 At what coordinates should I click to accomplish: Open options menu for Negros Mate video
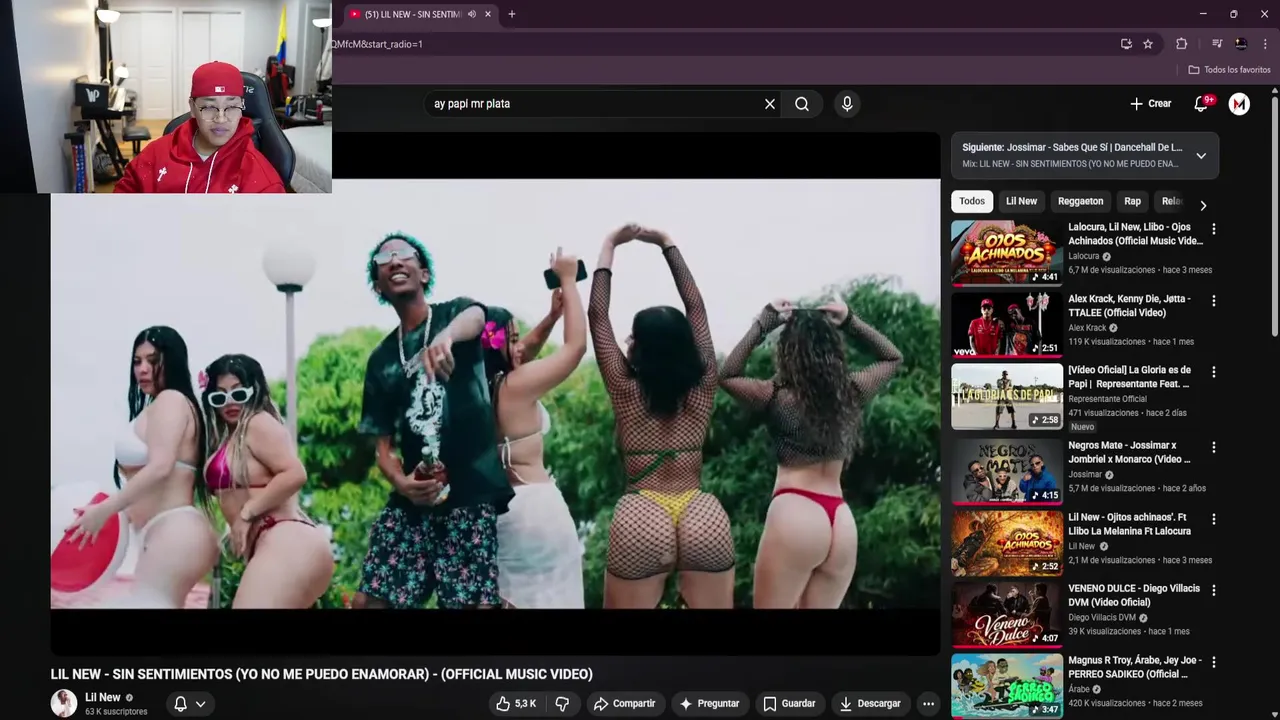1214,447
